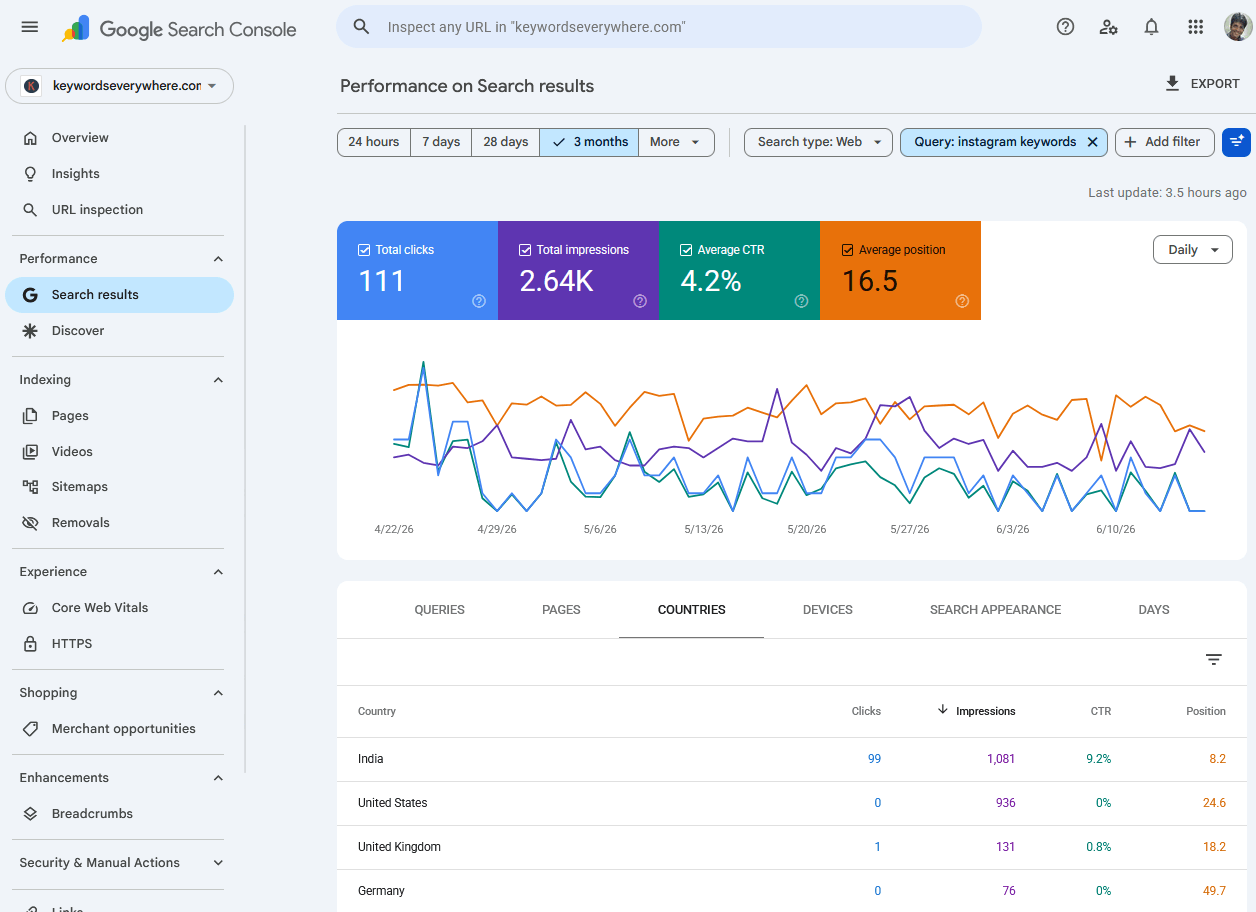Viewport: 1256px width, 912px height.
Task: Go to Search results in sidebar
Action: (x=119, y=295)
